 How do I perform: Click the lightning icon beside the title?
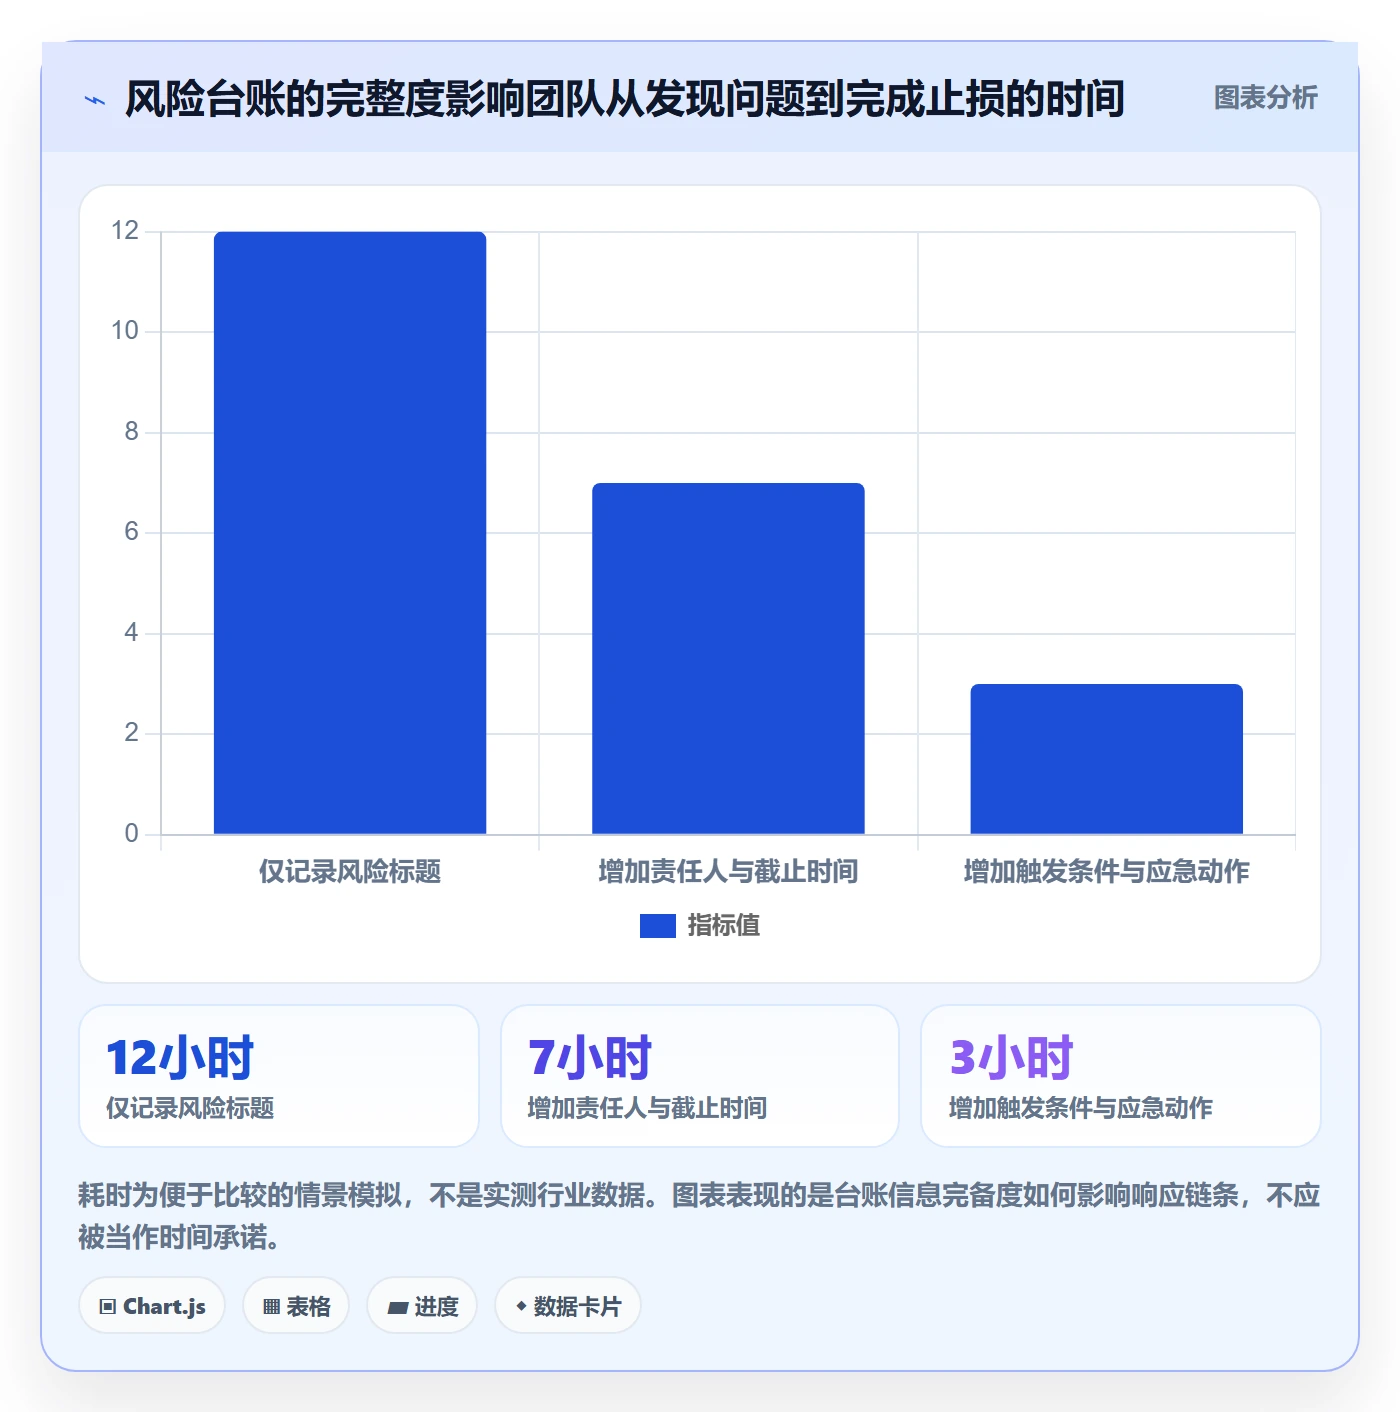pyautogui.click(x=95, y=100)
